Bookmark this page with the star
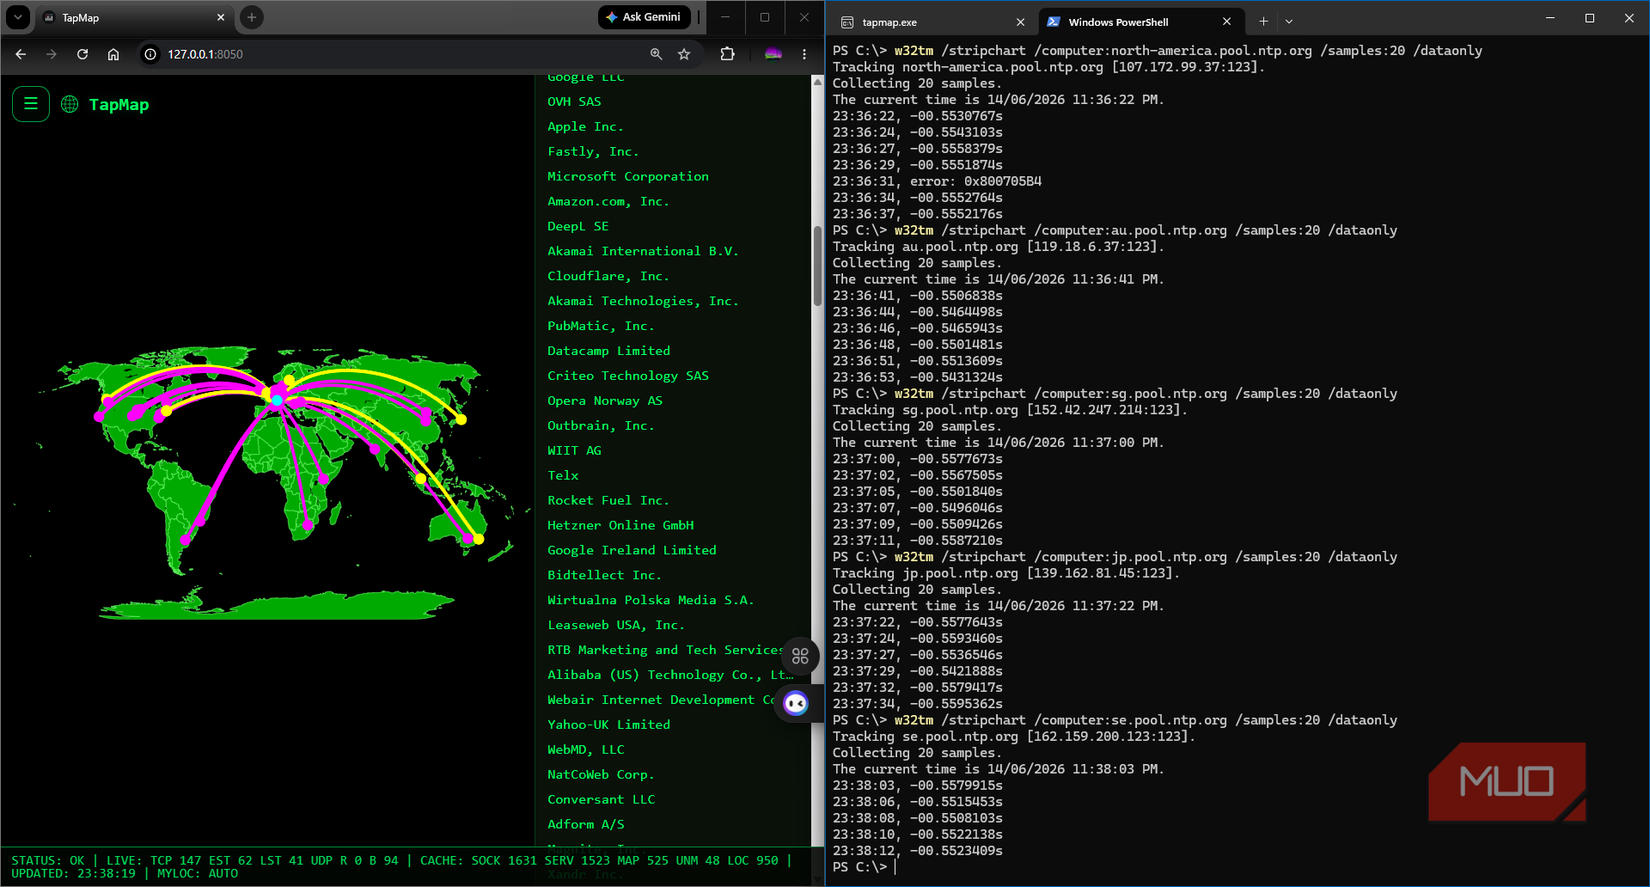The width and height of the screenshot is (1650, 887). [684, 54]
